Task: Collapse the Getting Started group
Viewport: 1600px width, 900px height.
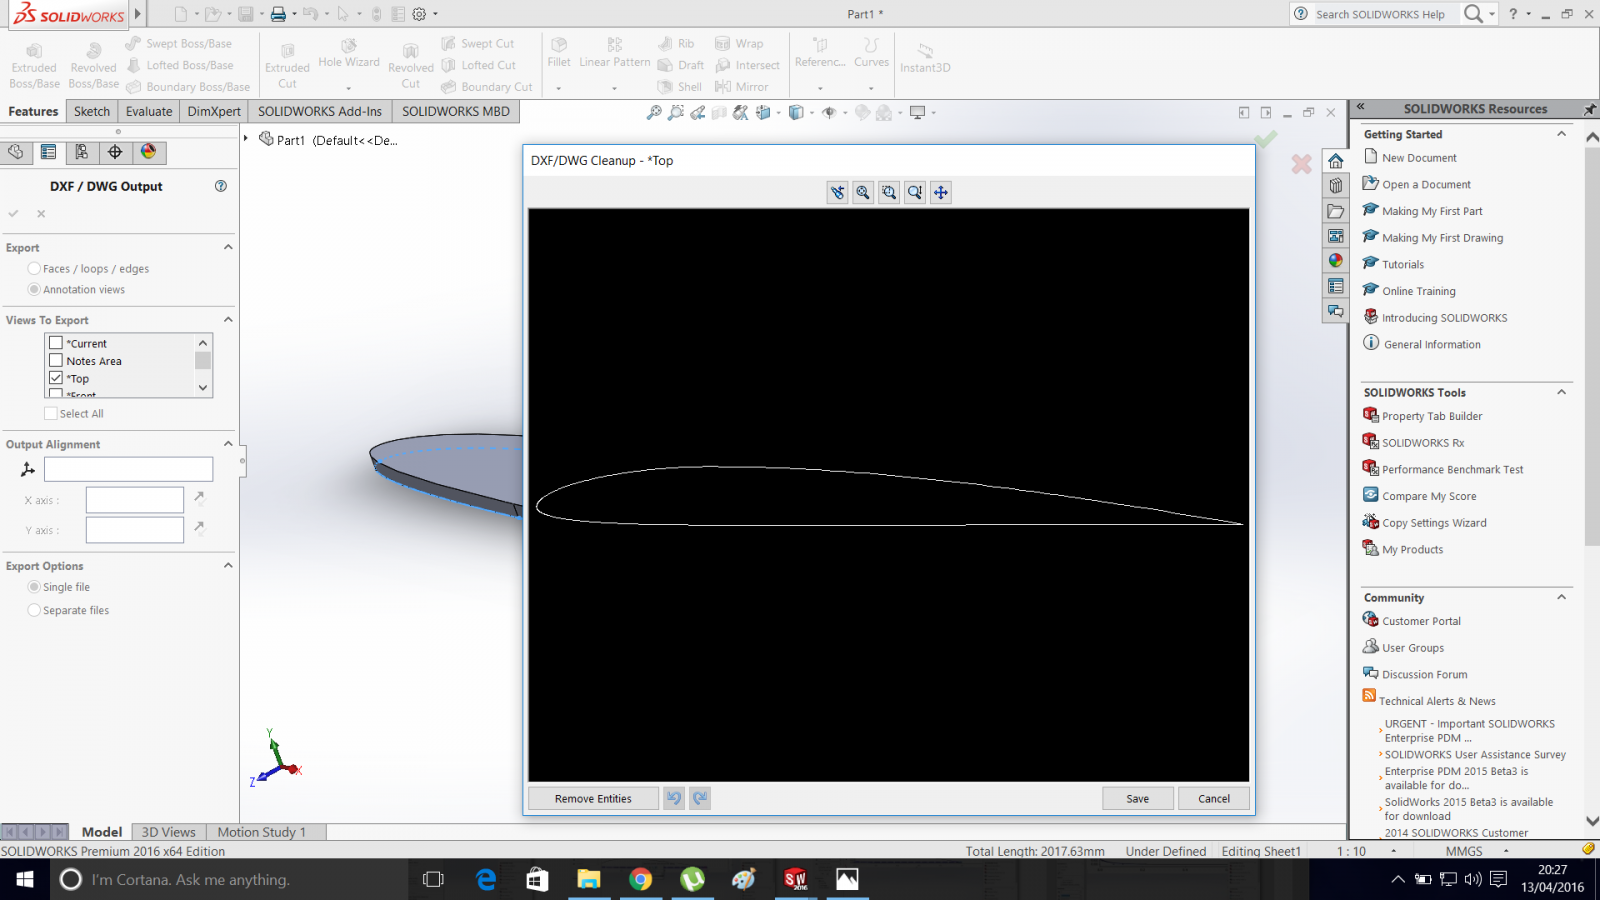Action: [1561, 134]
